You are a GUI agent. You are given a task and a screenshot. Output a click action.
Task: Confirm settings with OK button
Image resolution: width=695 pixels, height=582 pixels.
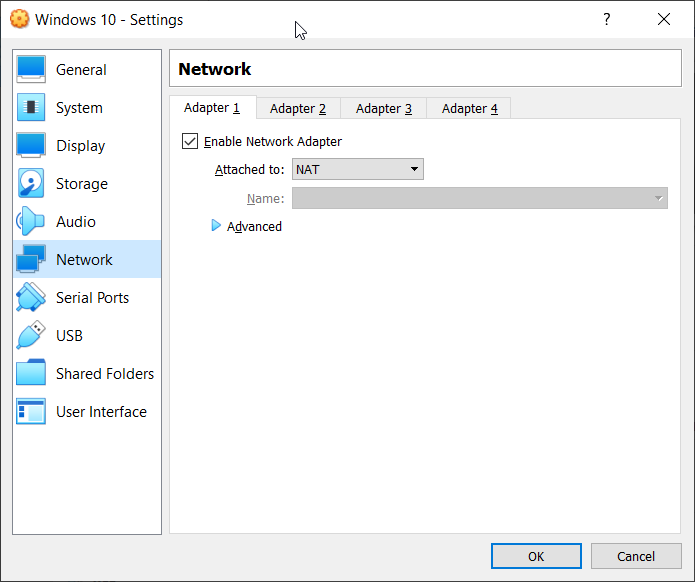pos(536,556)
